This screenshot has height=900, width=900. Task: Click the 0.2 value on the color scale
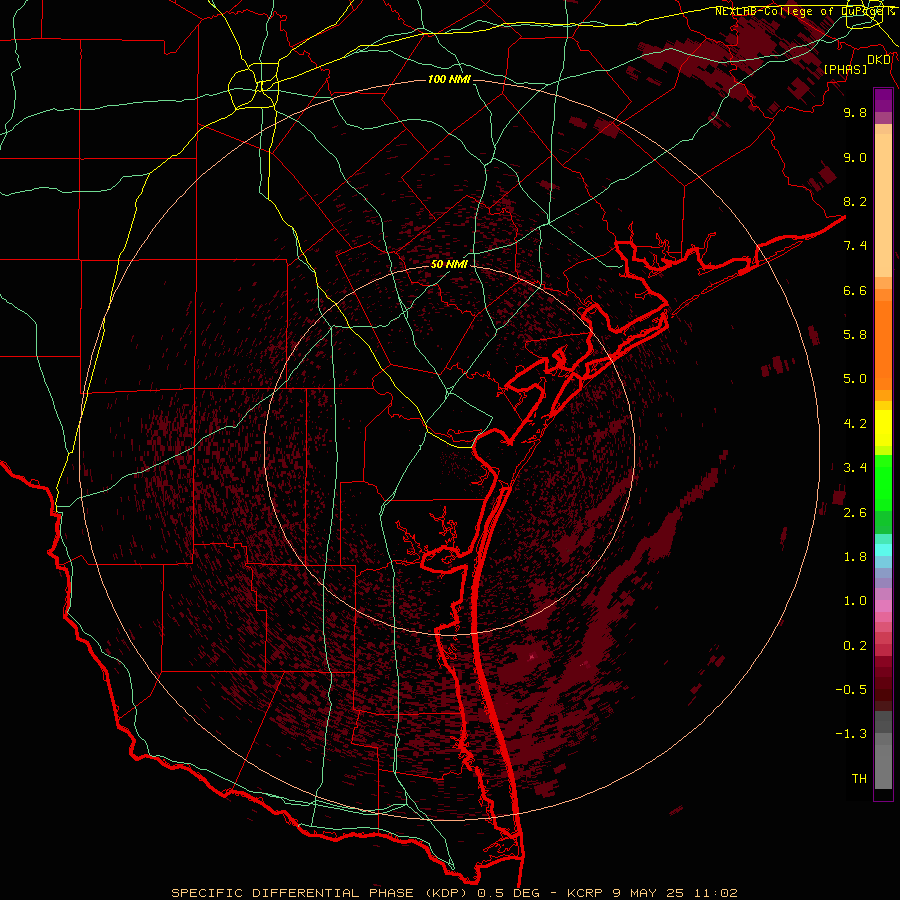(855, 646)
